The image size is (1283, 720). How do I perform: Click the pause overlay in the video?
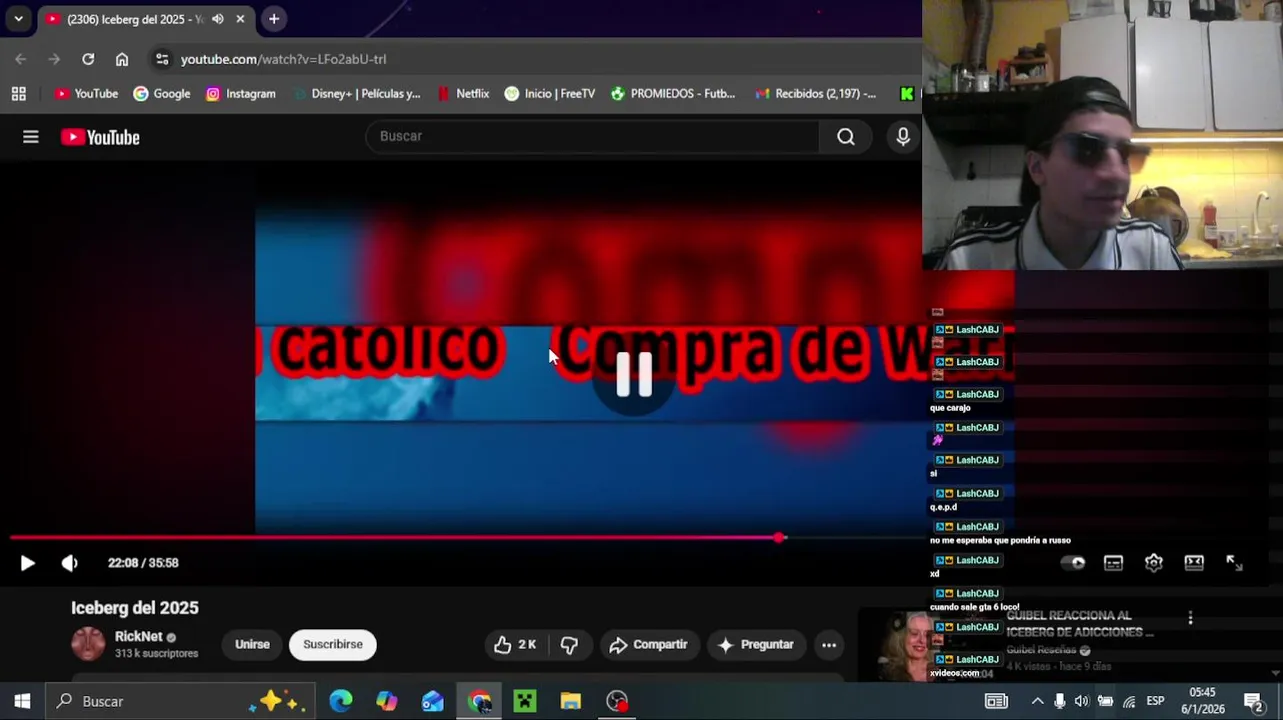pyautogui.click(x=634, y=375)
